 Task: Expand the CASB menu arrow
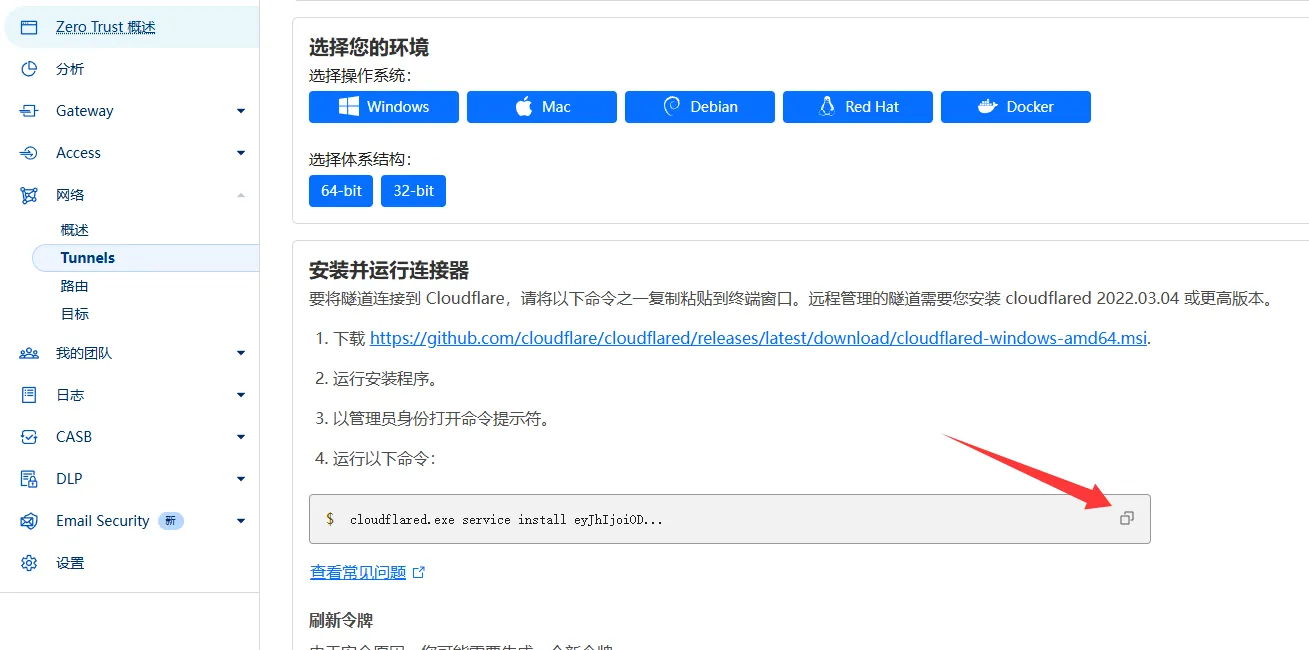[x=241, y=437]
